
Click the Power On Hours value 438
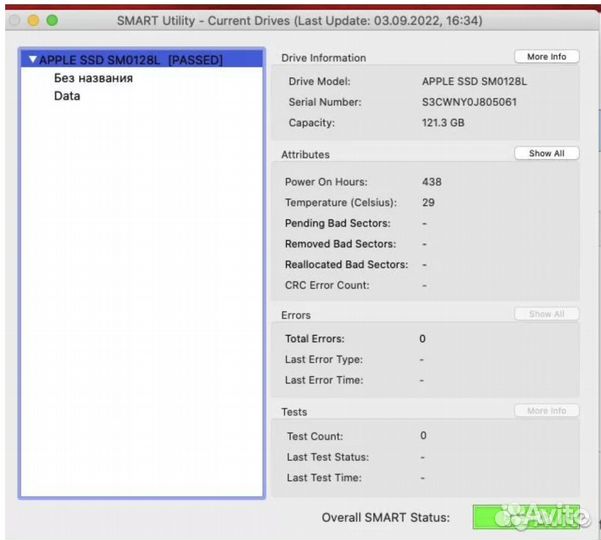431,182
